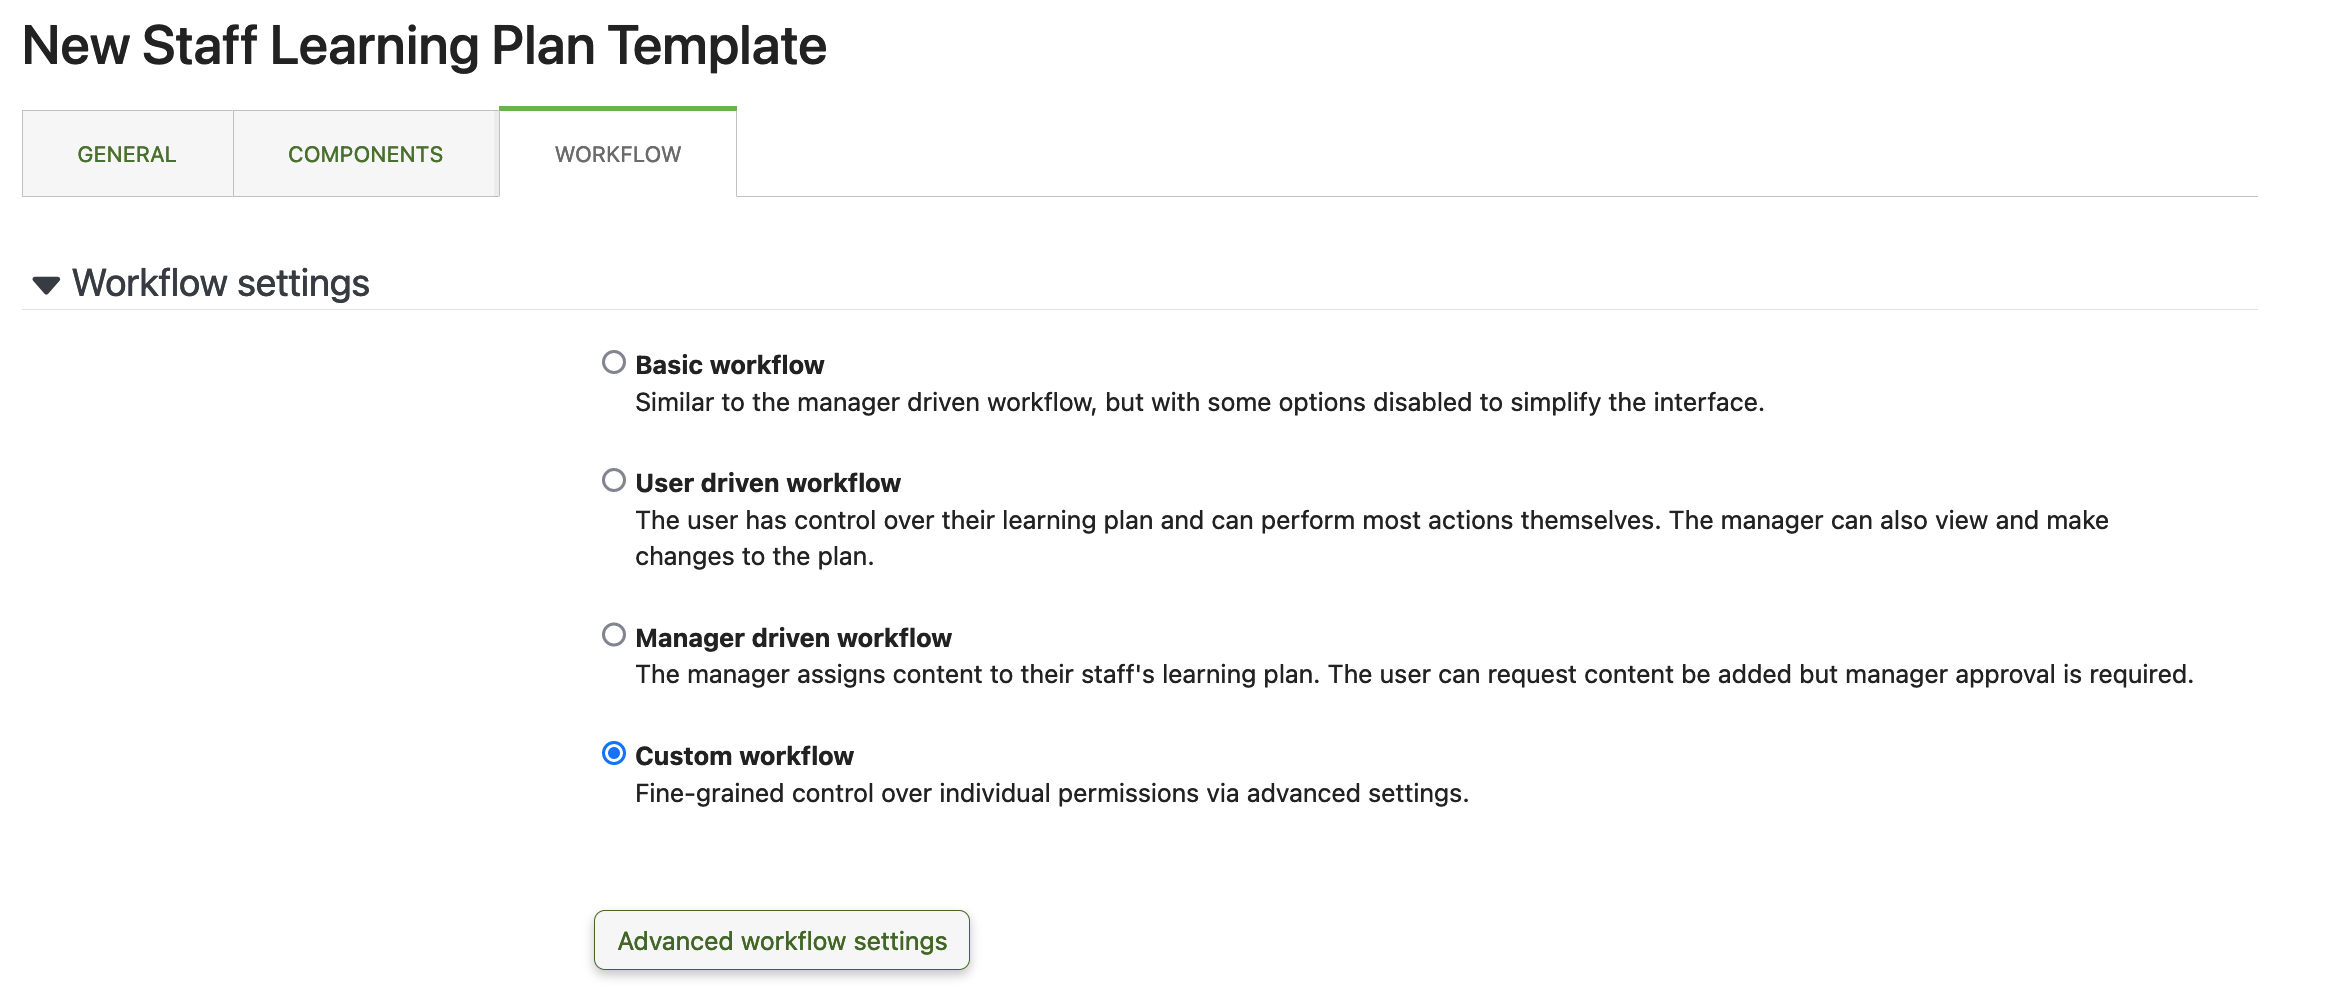Select the Workflow tab

tap(618, 154)
